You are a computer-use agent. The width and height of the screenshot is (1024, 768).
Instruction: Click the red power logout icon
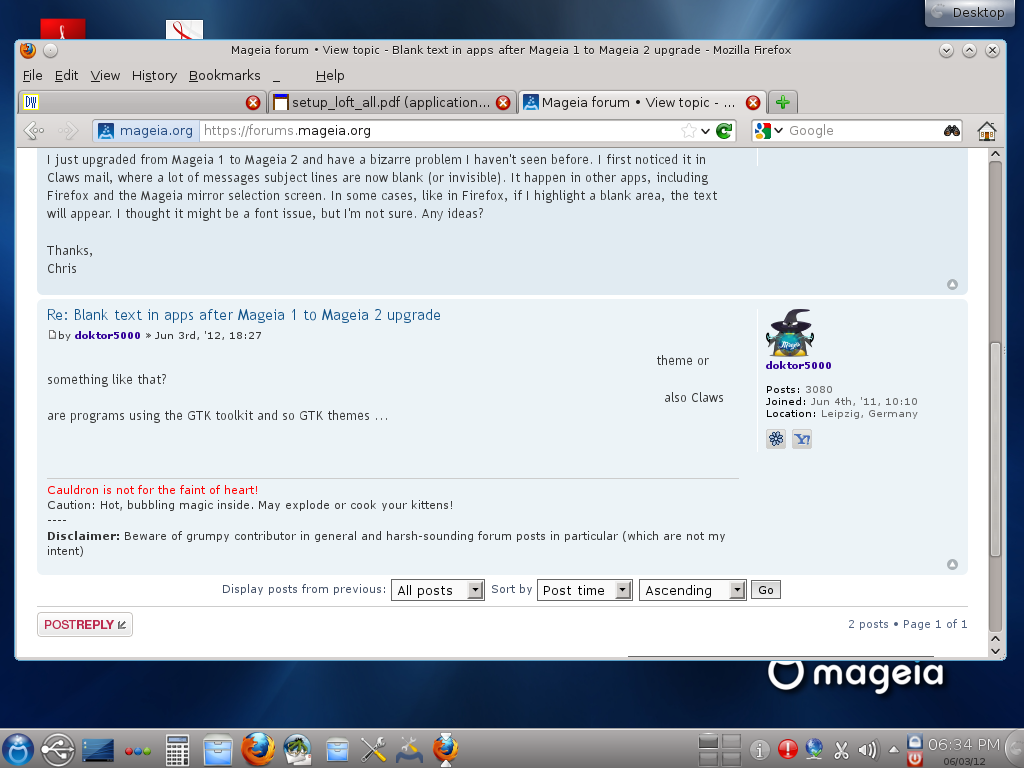915,759
